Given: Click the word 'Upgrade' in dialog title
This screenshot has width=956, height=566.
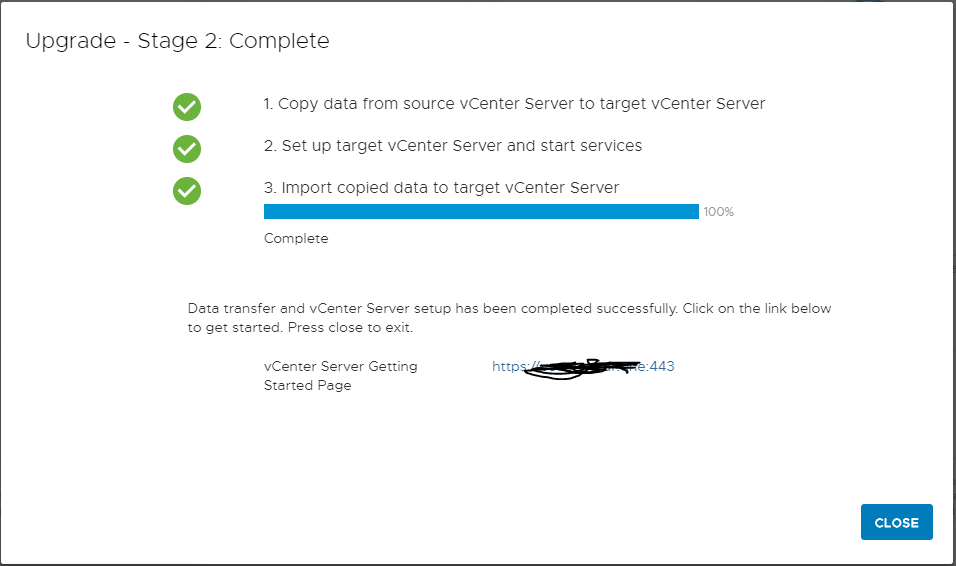Looking at the screenshot, I should [x=71, y=41].
